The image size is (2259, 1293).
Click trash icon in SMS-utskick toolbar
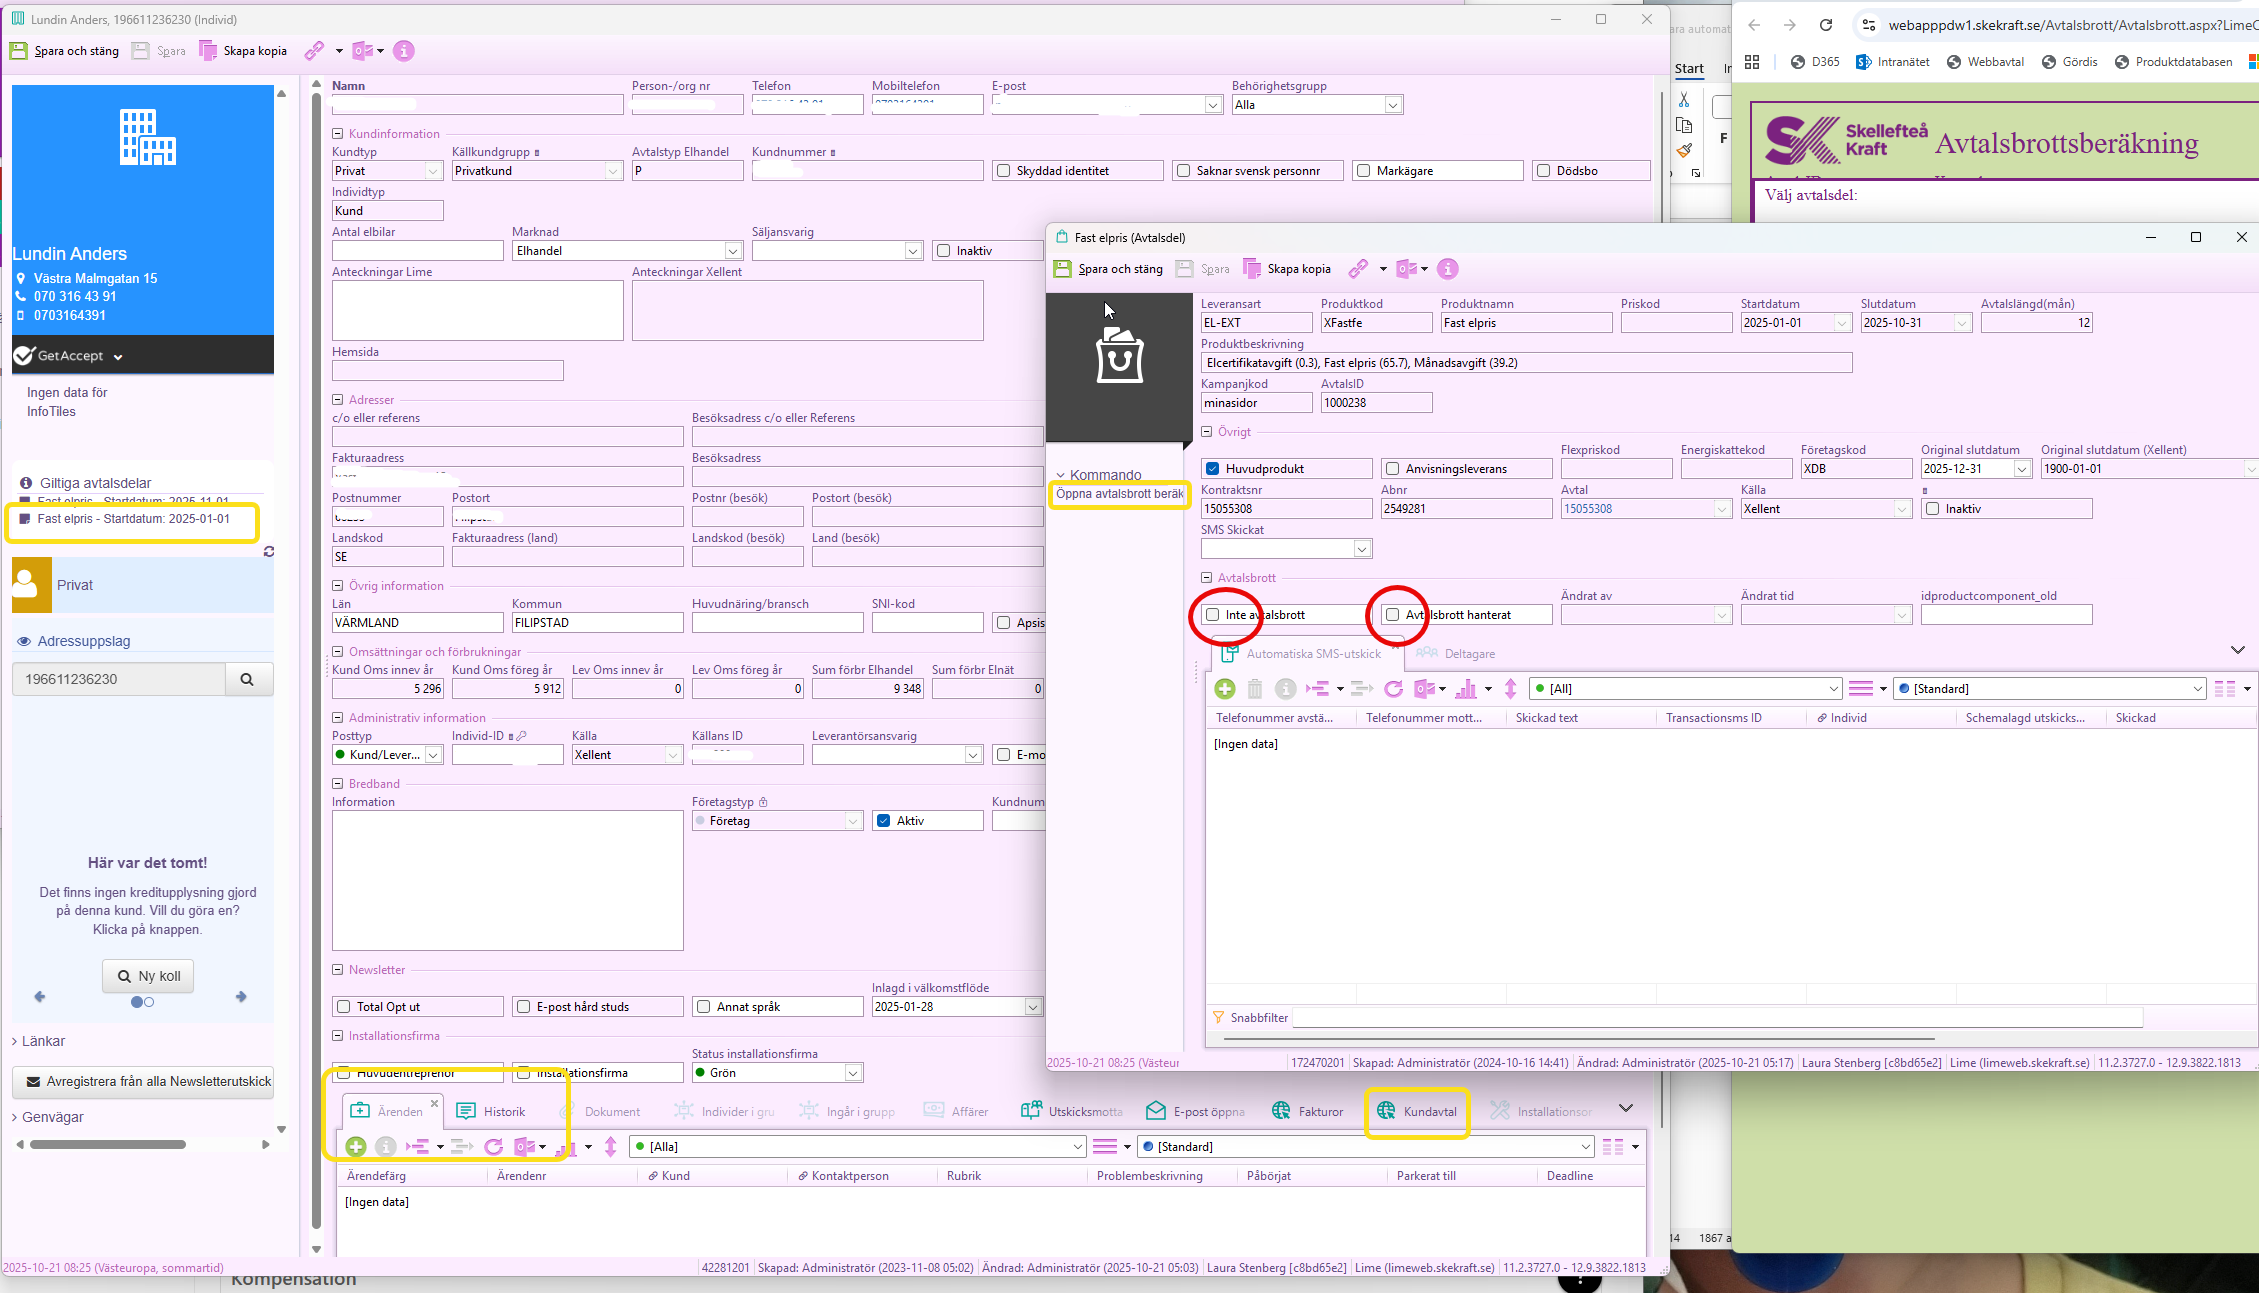click(x=1255, y=689)
